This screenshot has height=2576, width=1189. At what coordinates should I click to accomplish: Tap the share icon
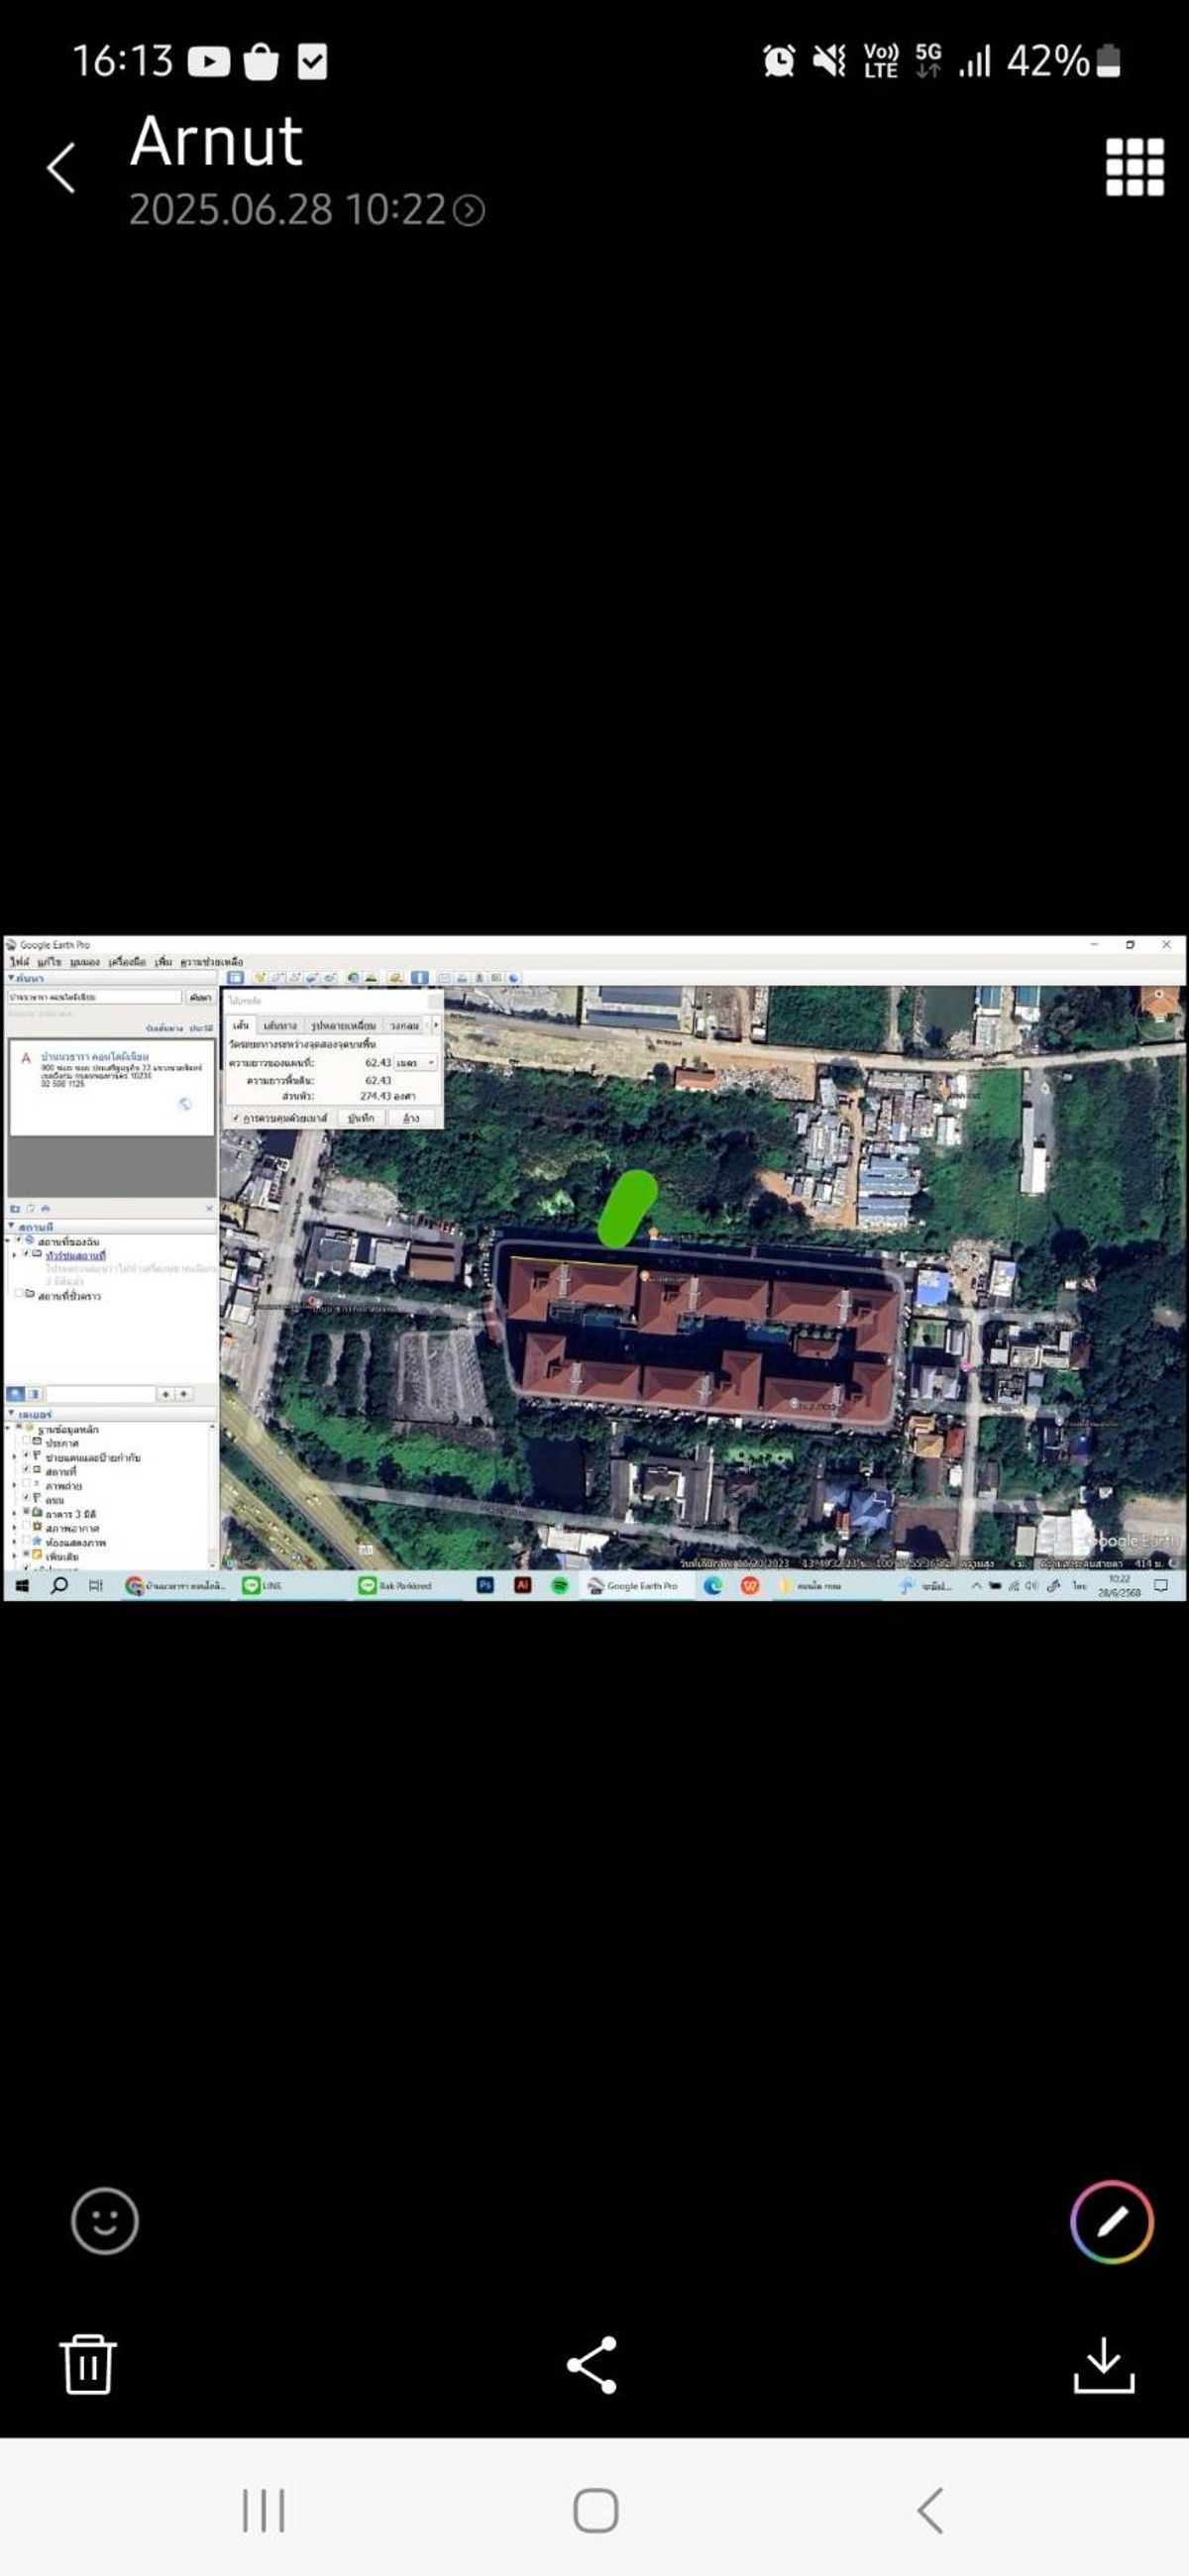pos(592,2364)
